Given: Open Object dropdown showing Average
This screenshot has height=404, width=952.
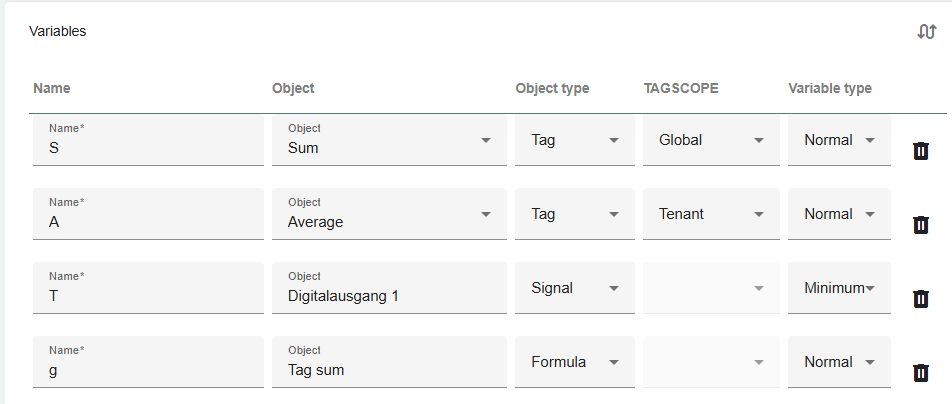Looking at the screenshot, I should click(x=389, y=215).
